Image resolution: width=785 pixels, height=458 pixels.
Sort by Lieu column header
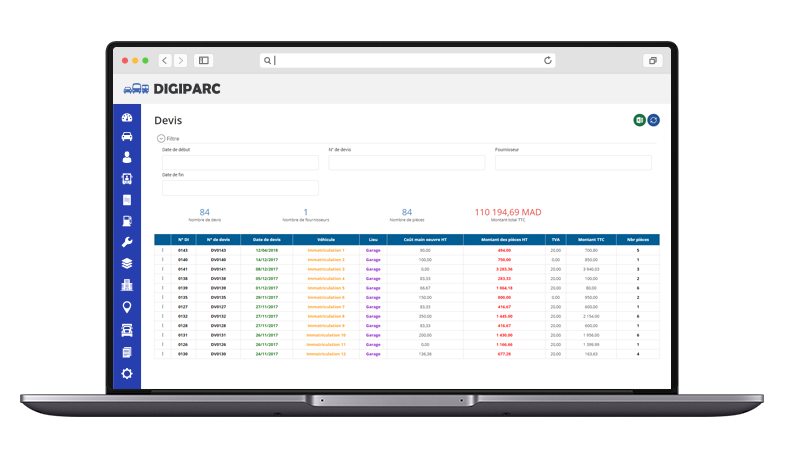373,240
